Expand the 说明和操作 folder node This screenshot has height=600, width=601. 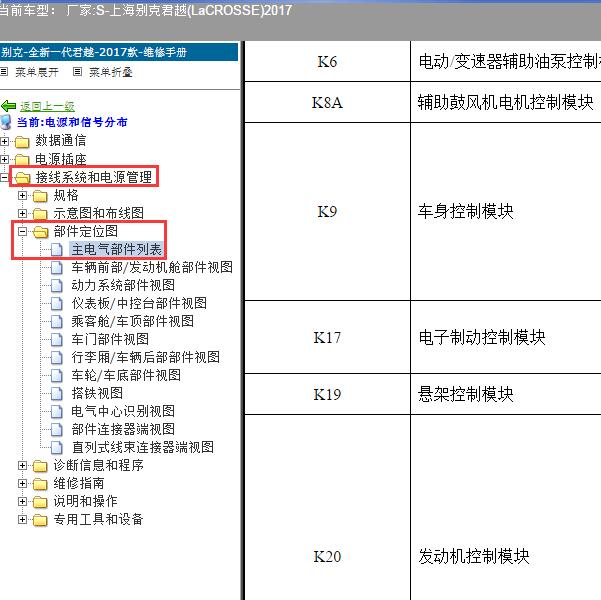[22, 501]
